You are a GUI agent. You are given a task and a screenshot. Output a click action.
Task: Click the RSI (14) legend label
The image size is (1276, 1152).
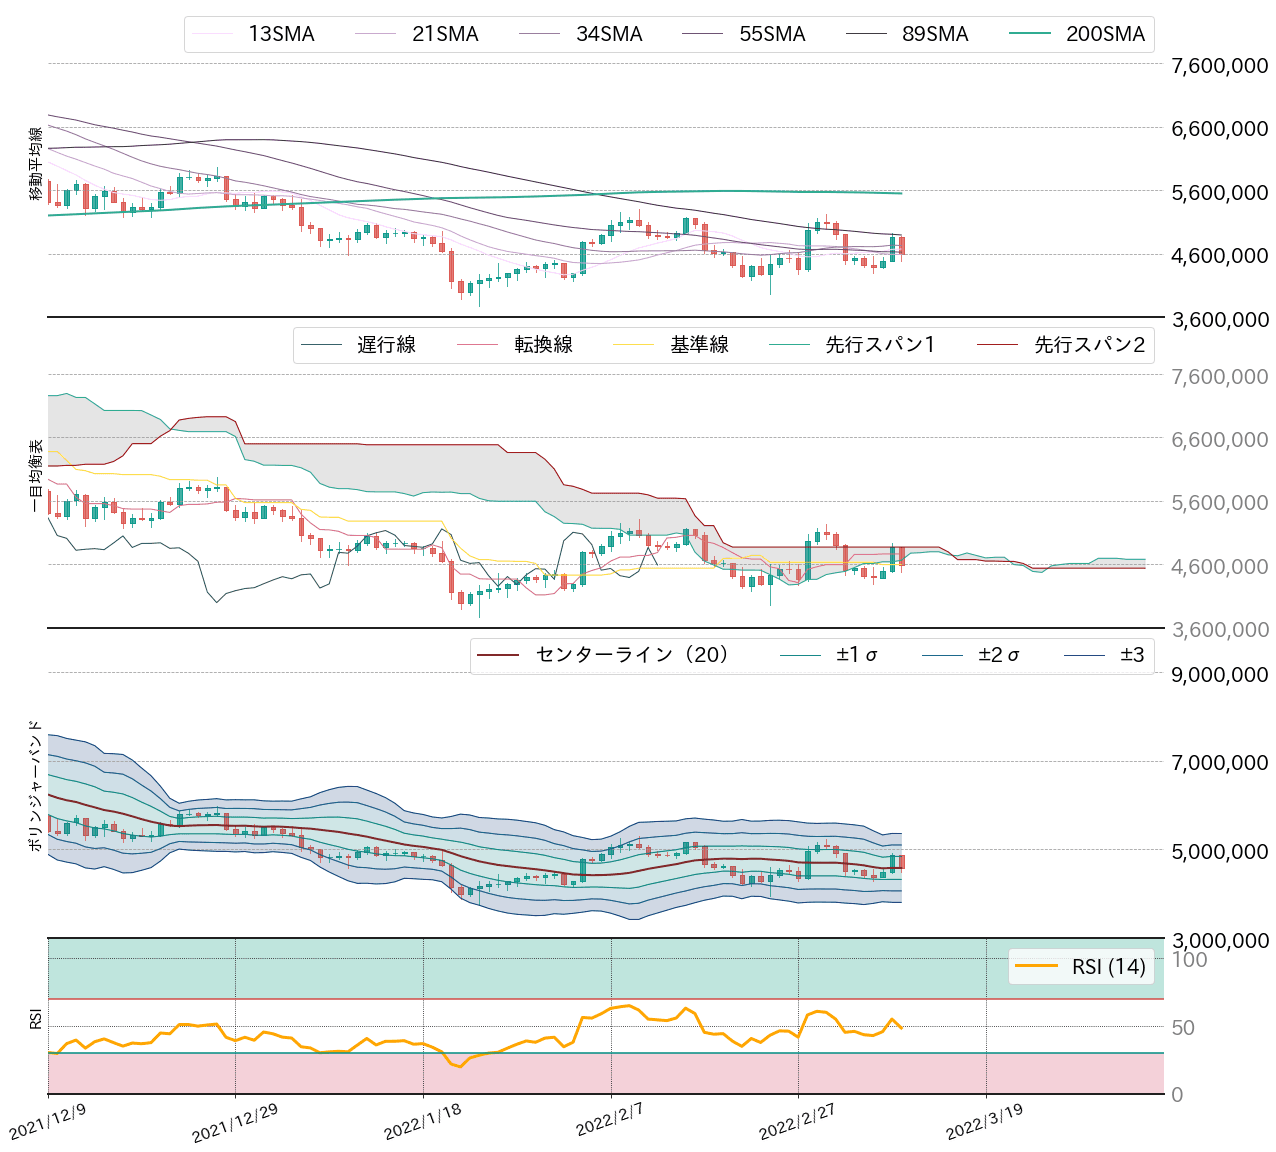(x=1103, y=966)
